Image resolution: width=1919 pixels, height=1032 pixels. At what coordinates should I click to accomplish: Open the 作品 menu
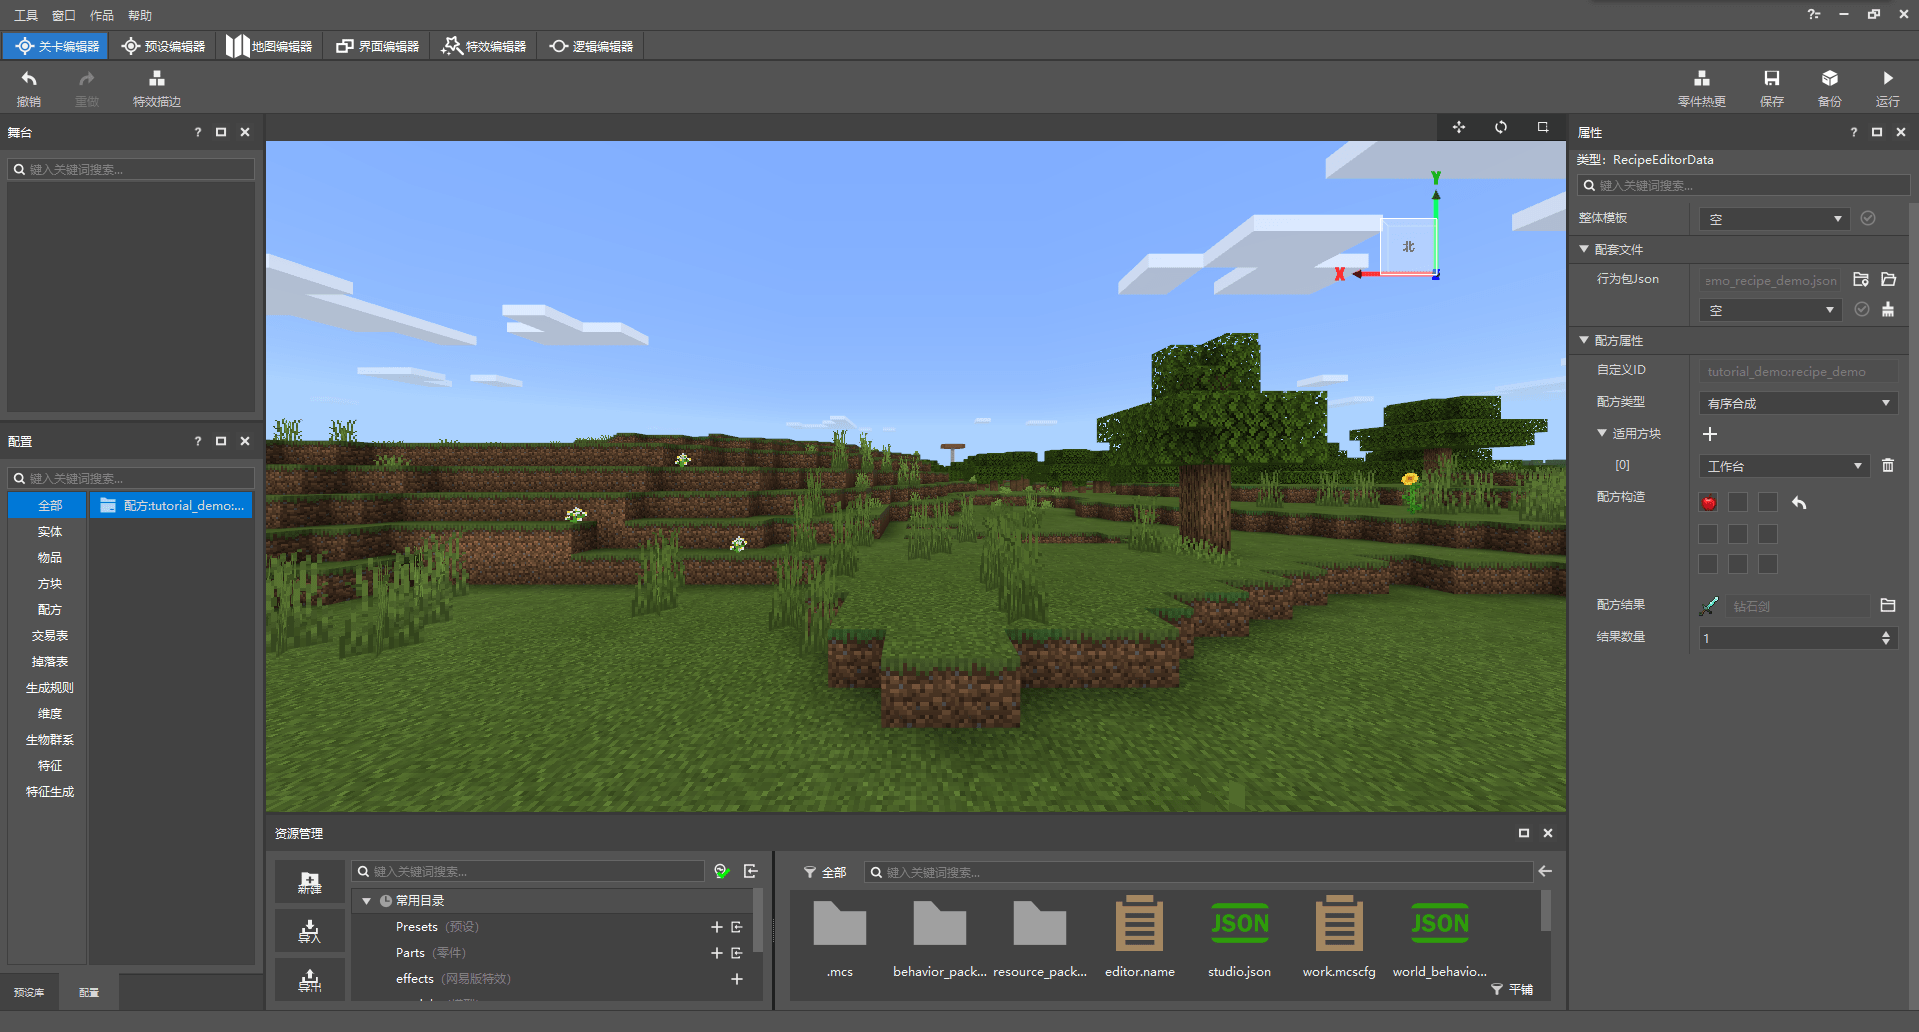tap(102, 15)
